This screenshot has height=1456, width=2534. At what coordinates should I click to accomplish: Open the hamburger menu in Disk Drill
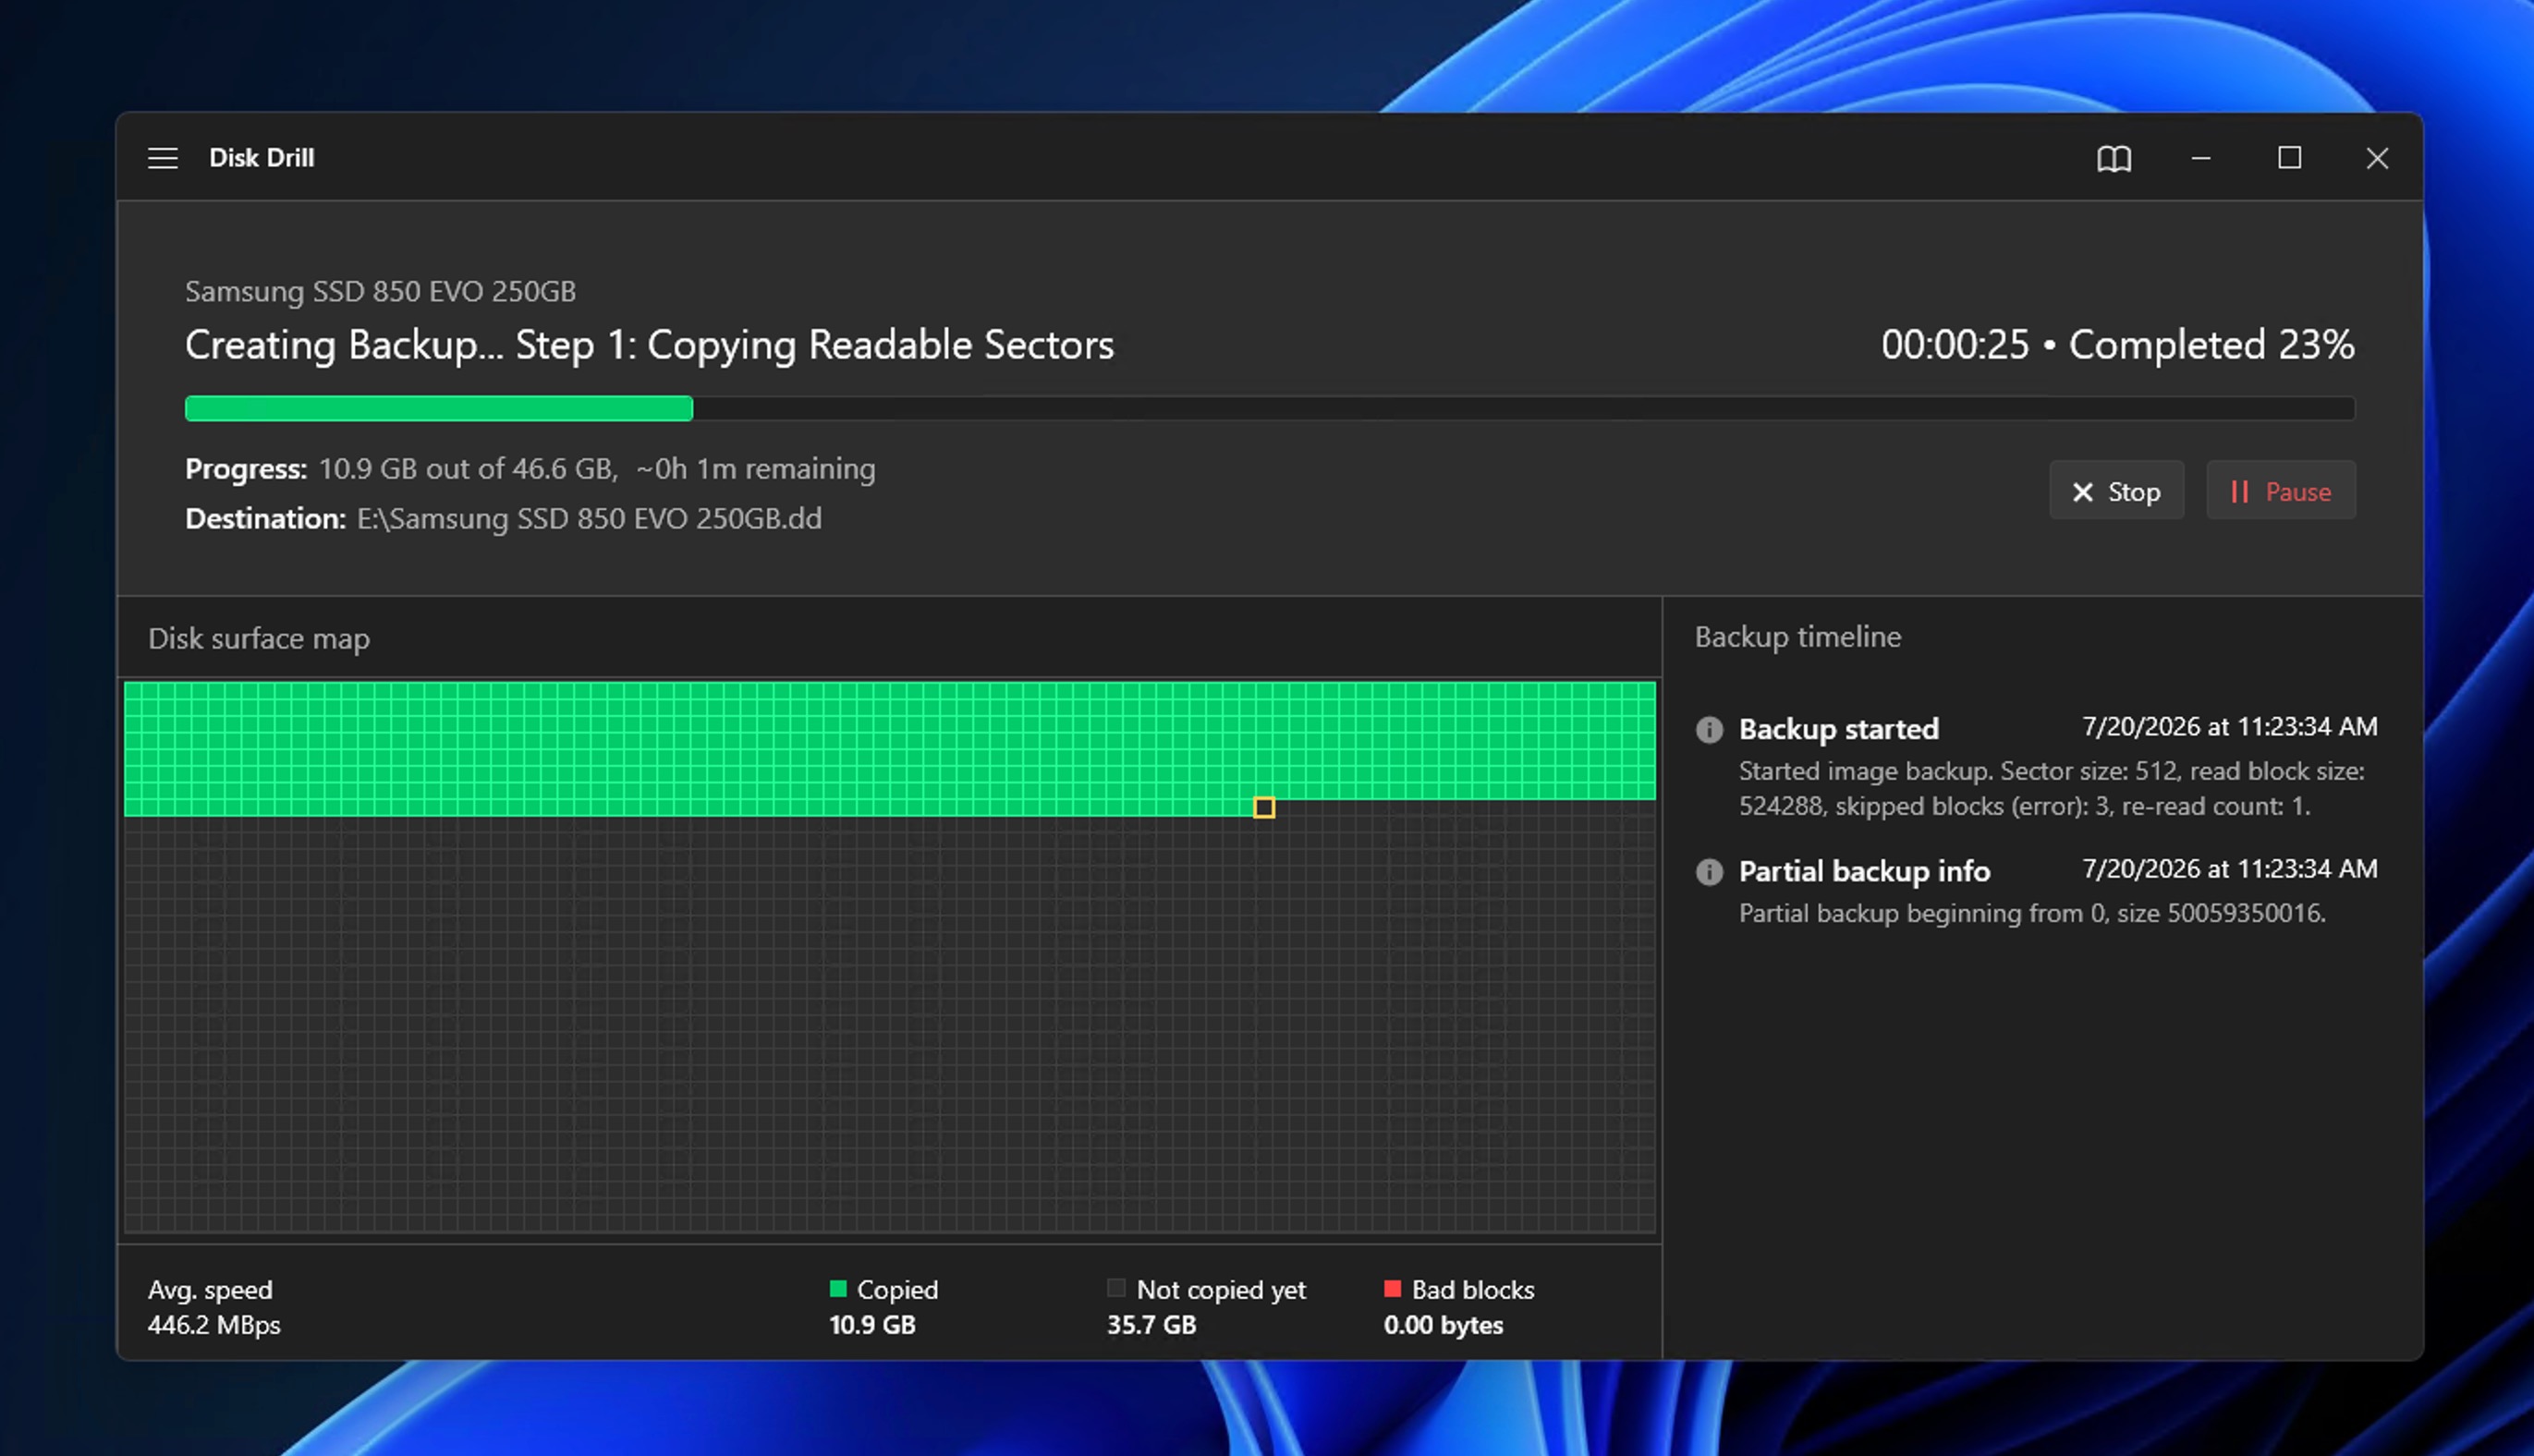click(x=163, y=158)
